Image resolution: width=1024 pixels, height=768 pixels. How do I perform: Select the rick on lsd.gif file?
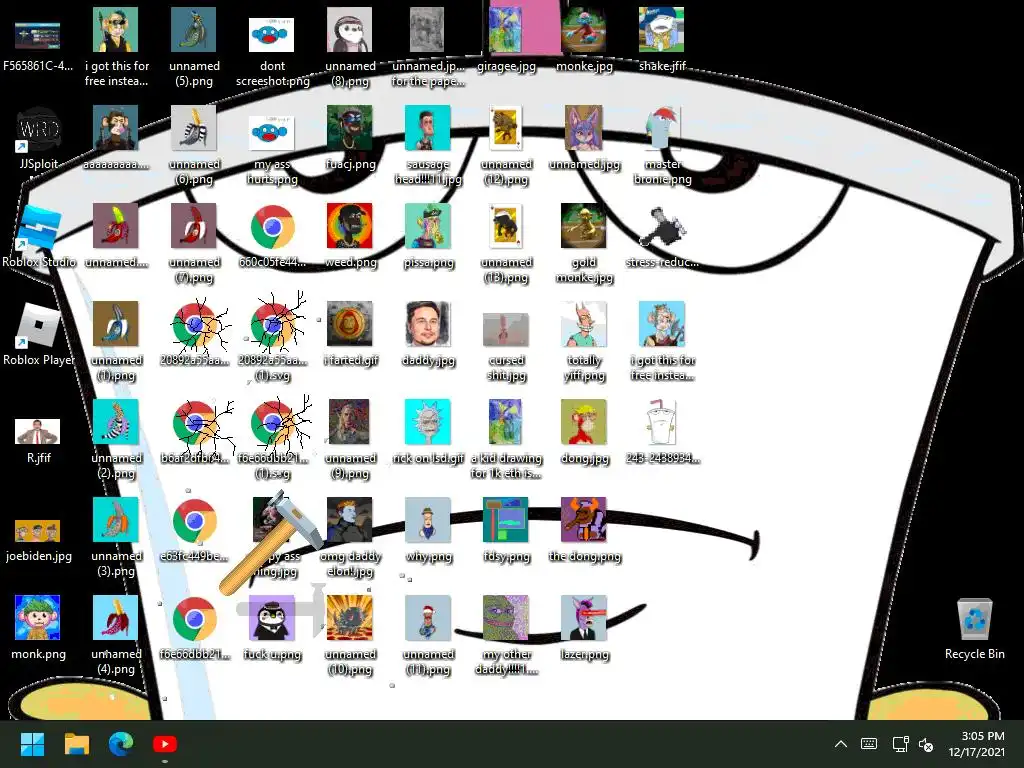tap(428, 432)
